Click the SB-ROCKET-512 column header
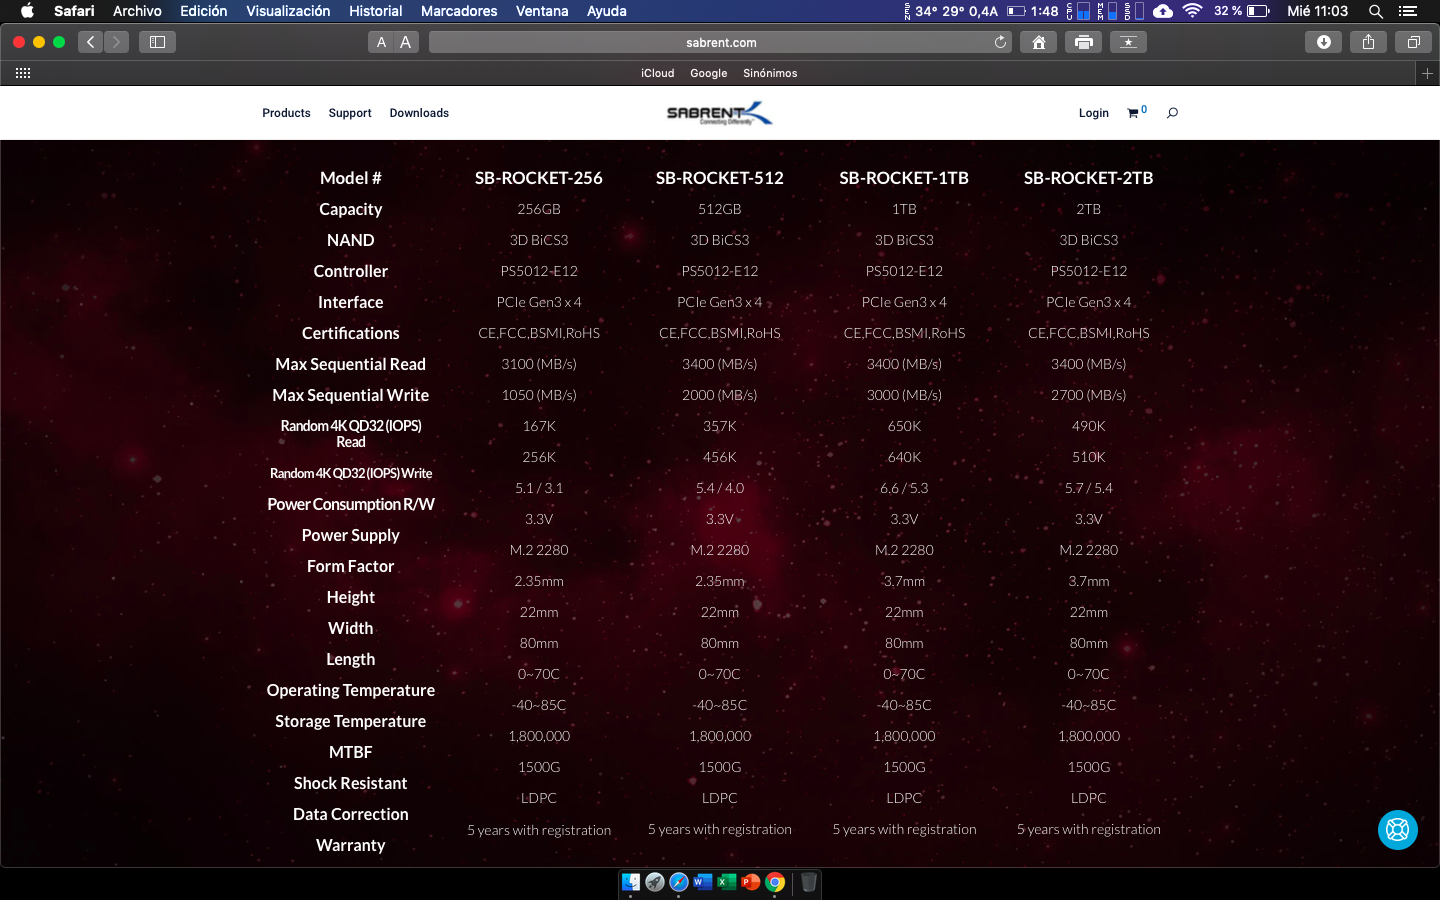 720,178
